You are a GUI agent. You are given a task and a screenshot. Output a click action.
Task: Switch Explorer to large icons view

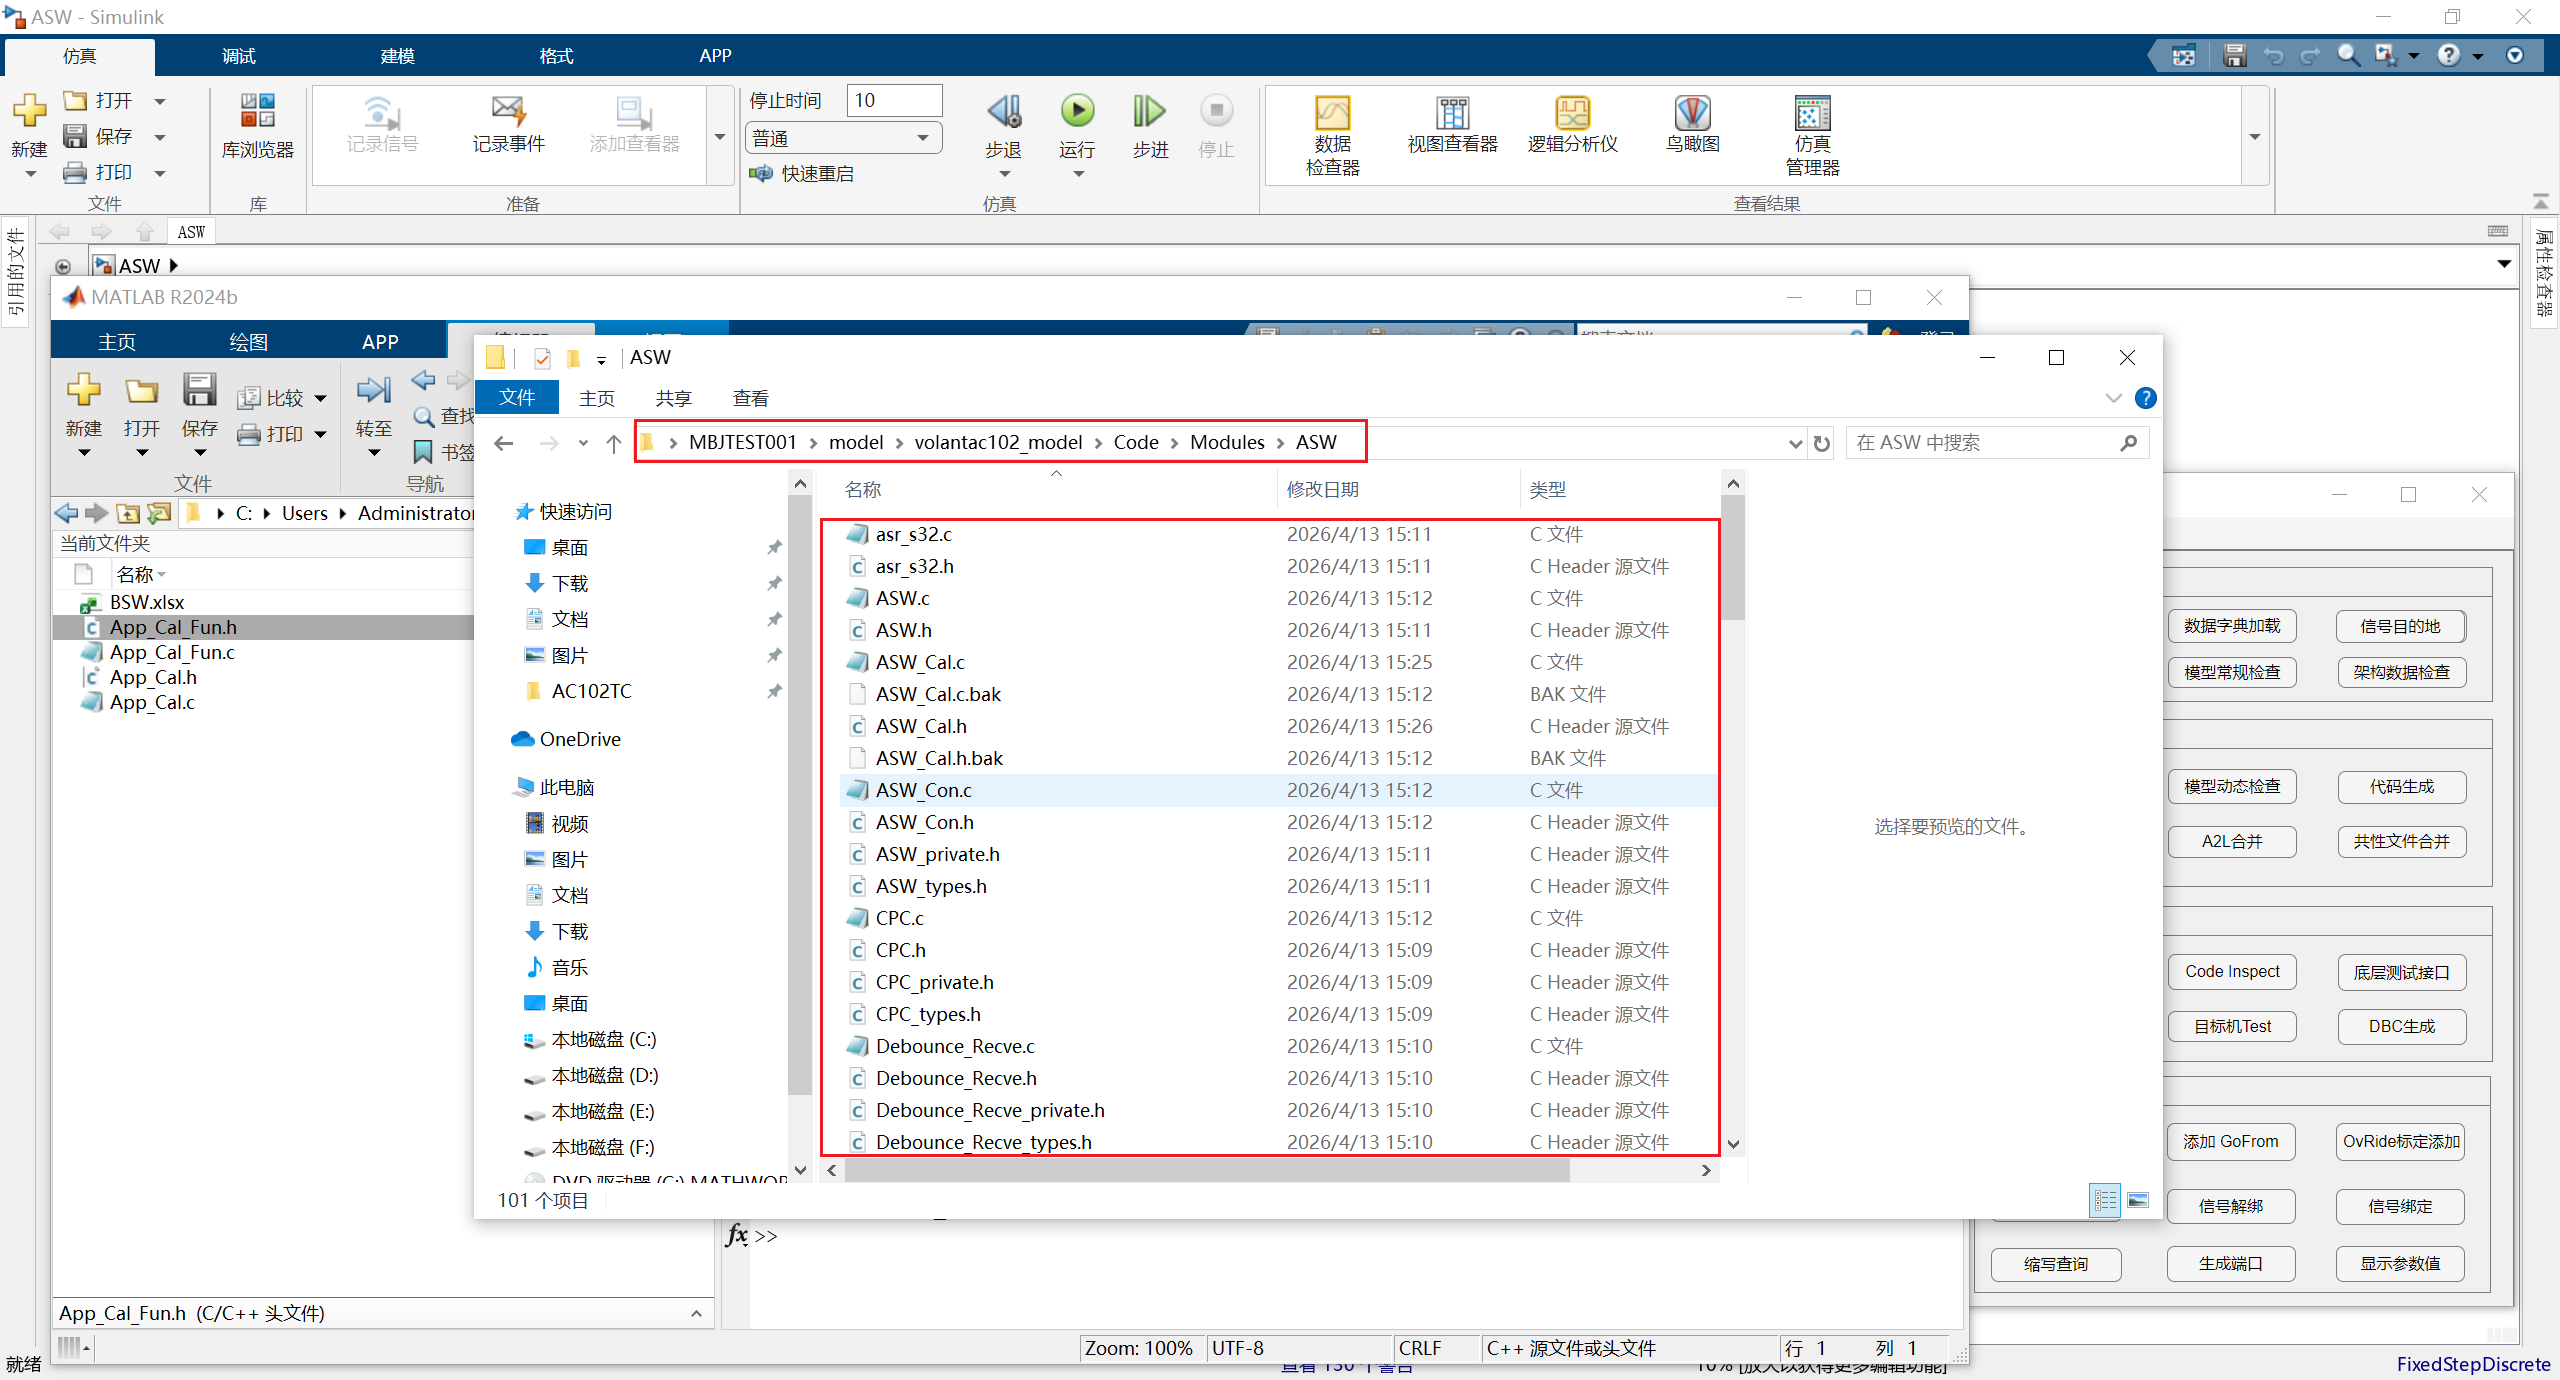[2138, 1200]
